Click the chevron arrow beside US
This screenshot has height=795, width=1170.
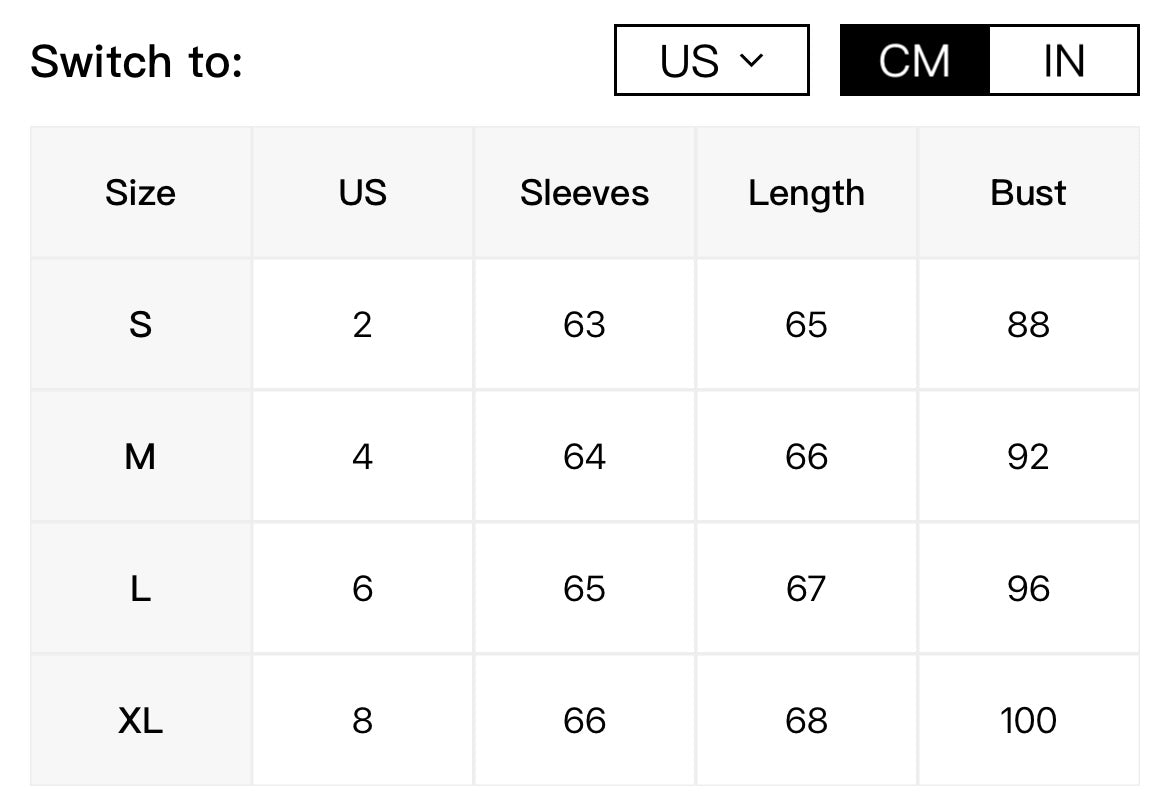[x=751, y=60]
